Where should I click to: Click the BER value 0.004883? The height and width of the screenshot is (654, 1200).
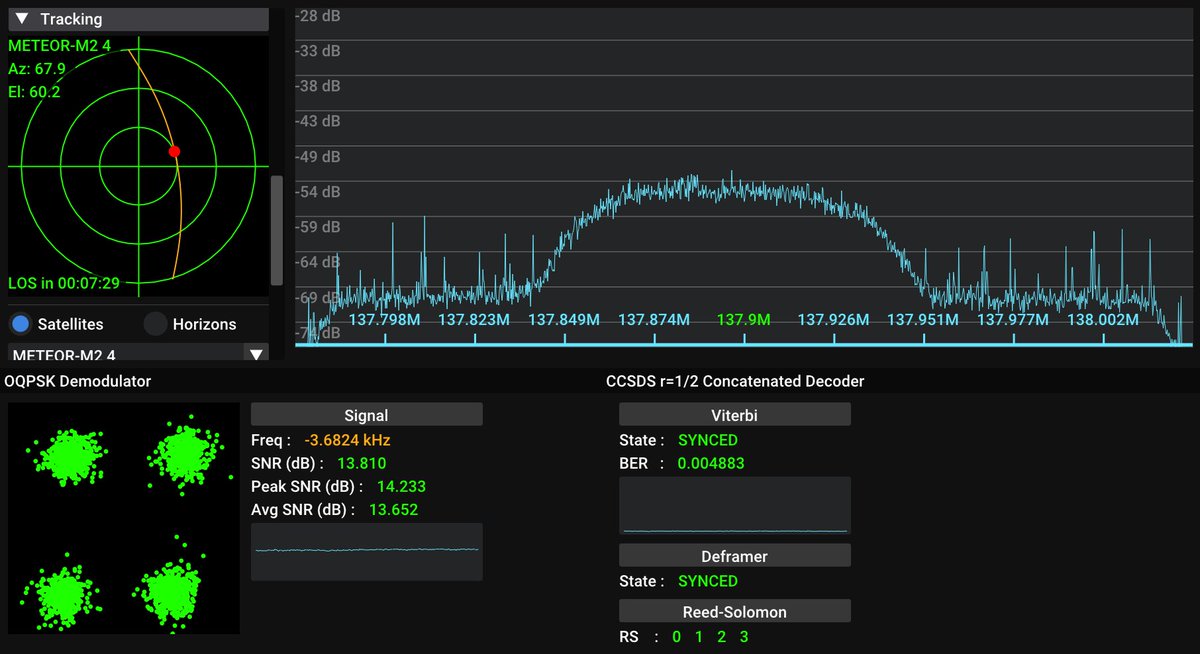pyautogui.click(x=711, y=463)
